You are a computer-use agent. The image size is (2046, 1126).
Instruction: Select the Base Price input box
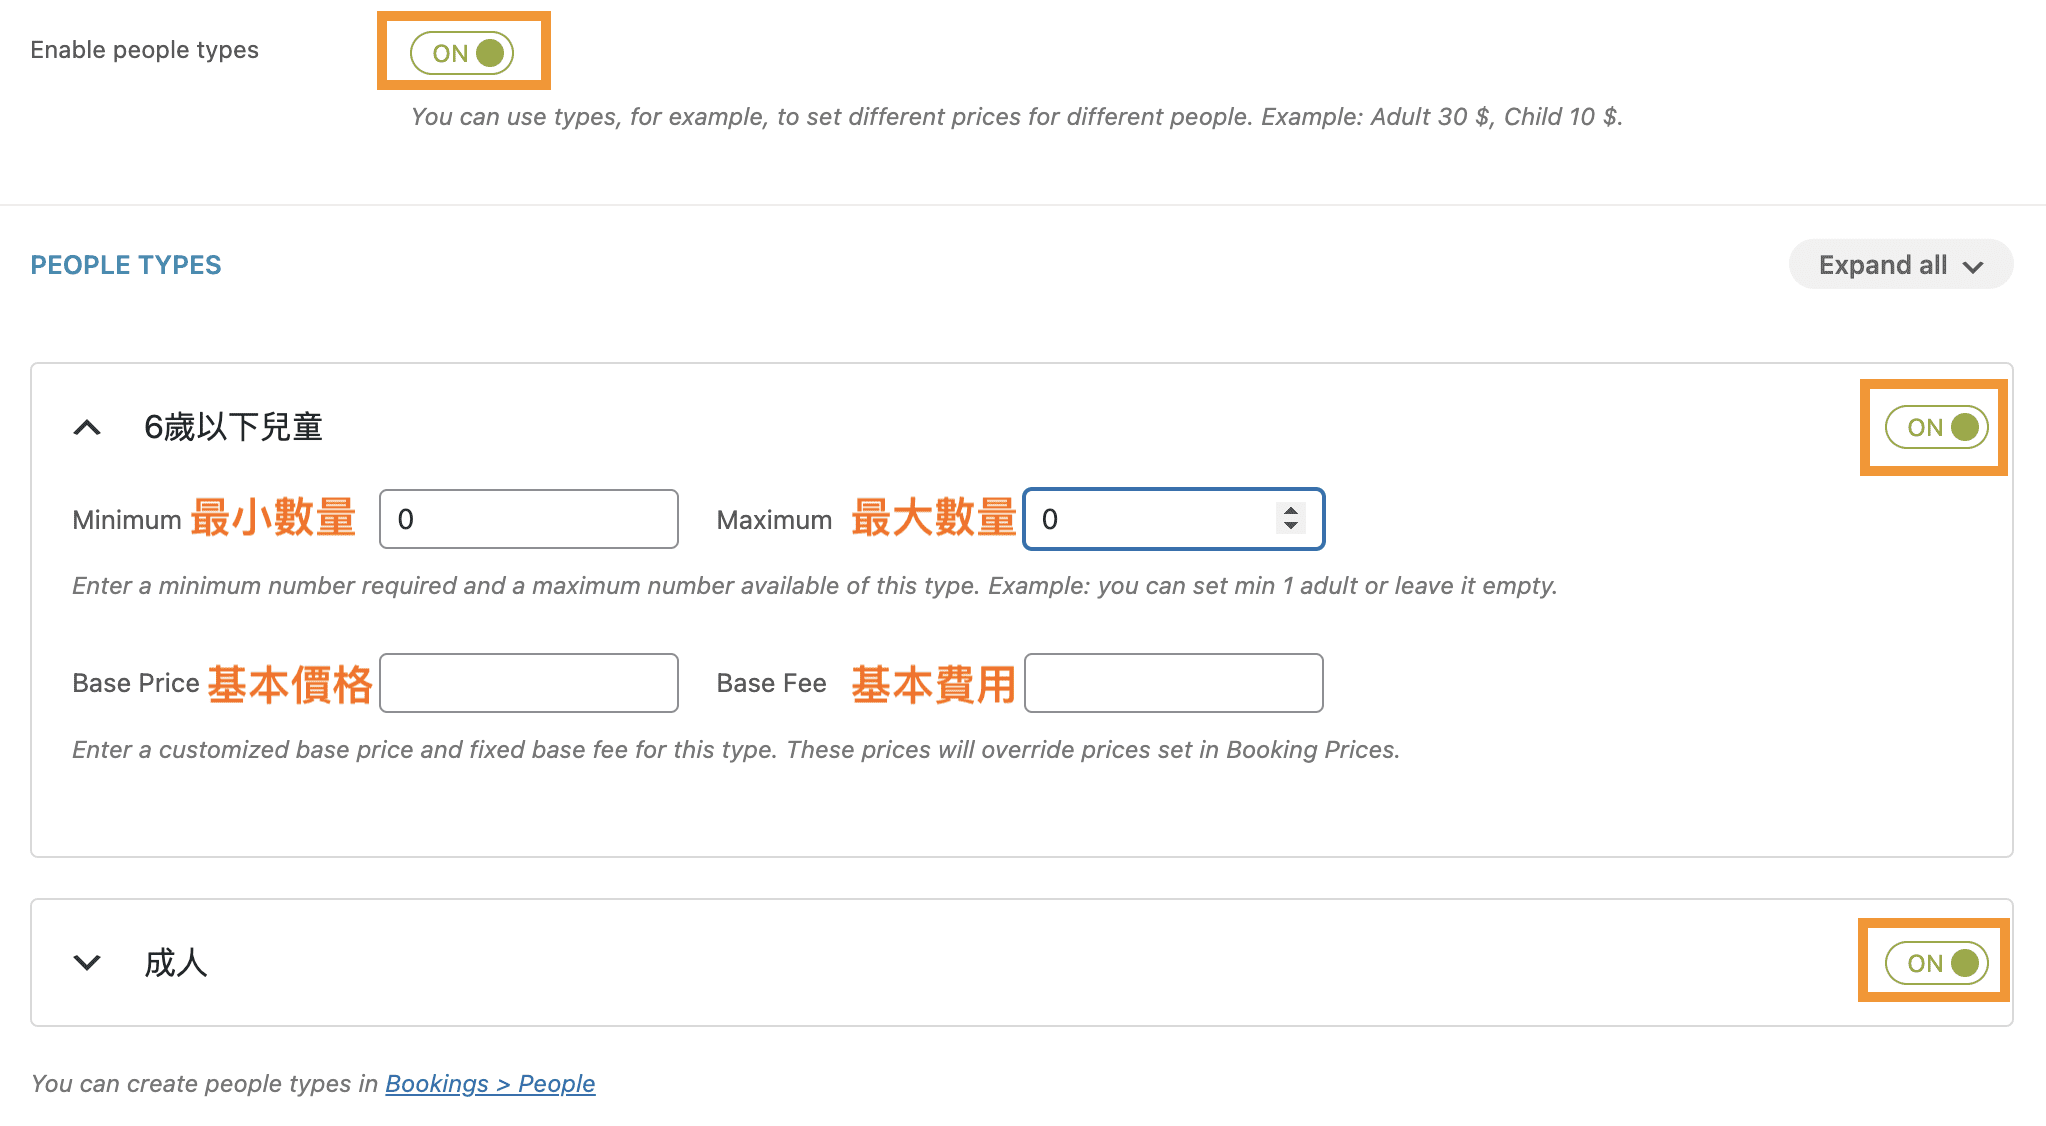pos(528,683)
